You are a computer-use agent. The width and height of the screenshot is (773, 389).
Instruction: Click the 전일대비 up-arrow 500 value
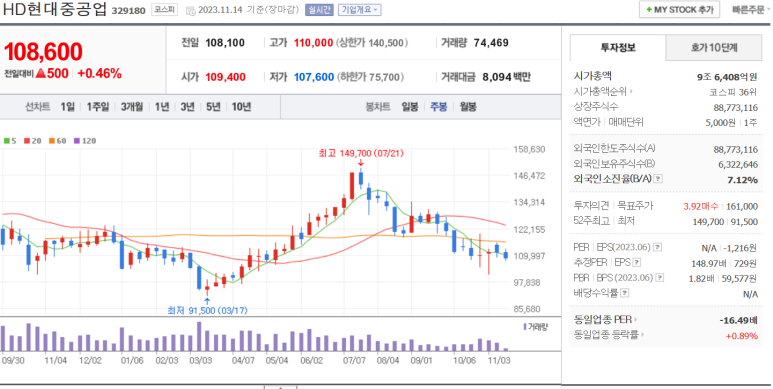point(52,73)
